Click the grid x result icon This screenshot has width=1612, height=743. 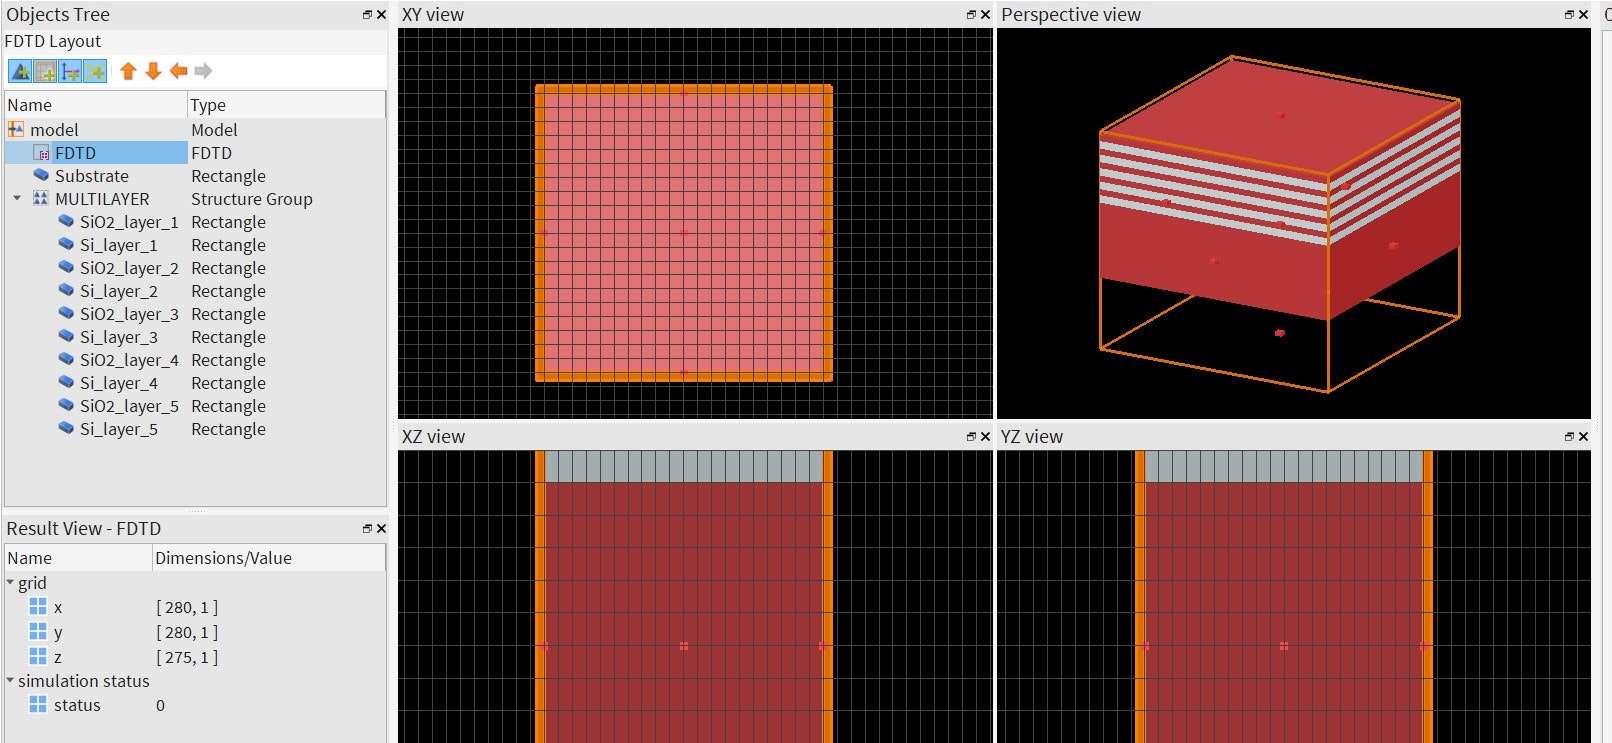(38, 607)
